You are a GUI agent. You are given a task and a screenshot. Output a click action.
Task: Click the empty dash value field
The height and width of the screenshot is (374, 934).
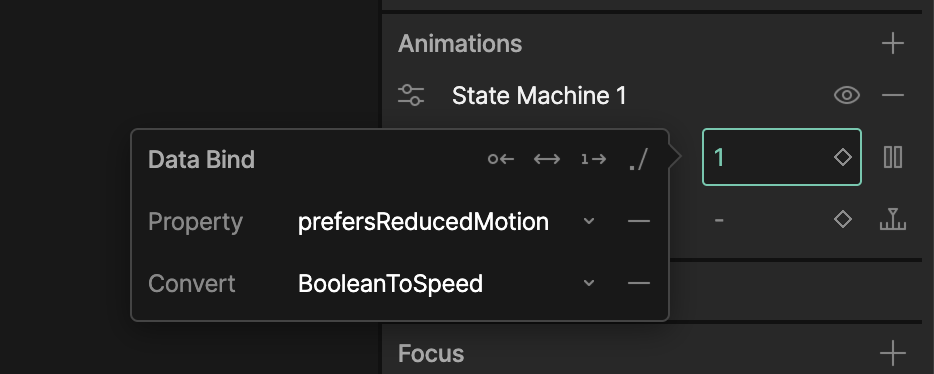(768, 220)
